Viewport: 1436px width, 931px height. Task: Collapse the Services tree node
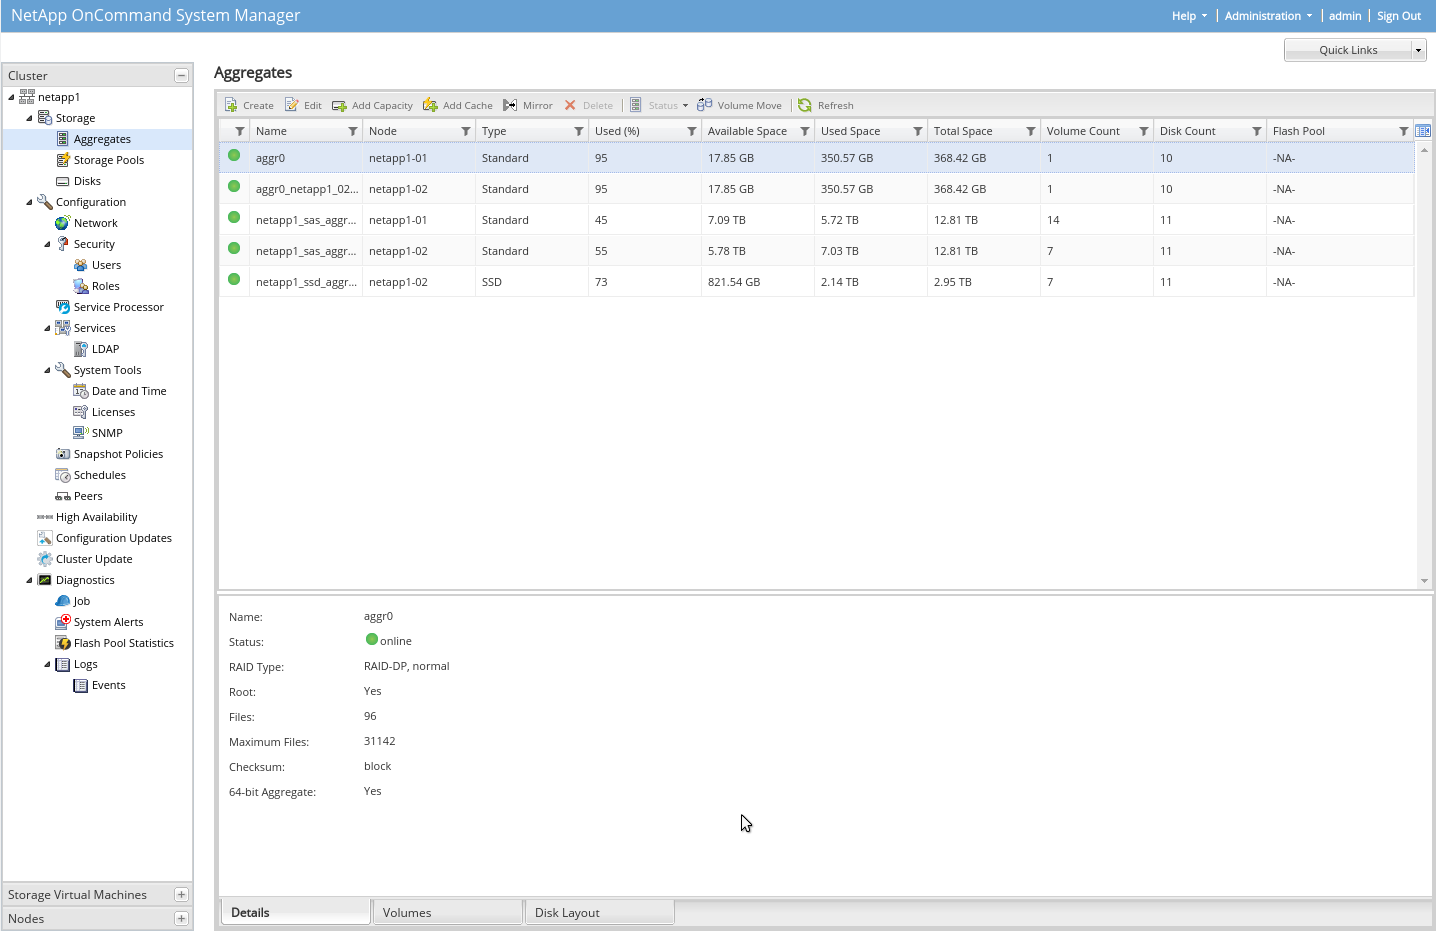pos(47,328)
